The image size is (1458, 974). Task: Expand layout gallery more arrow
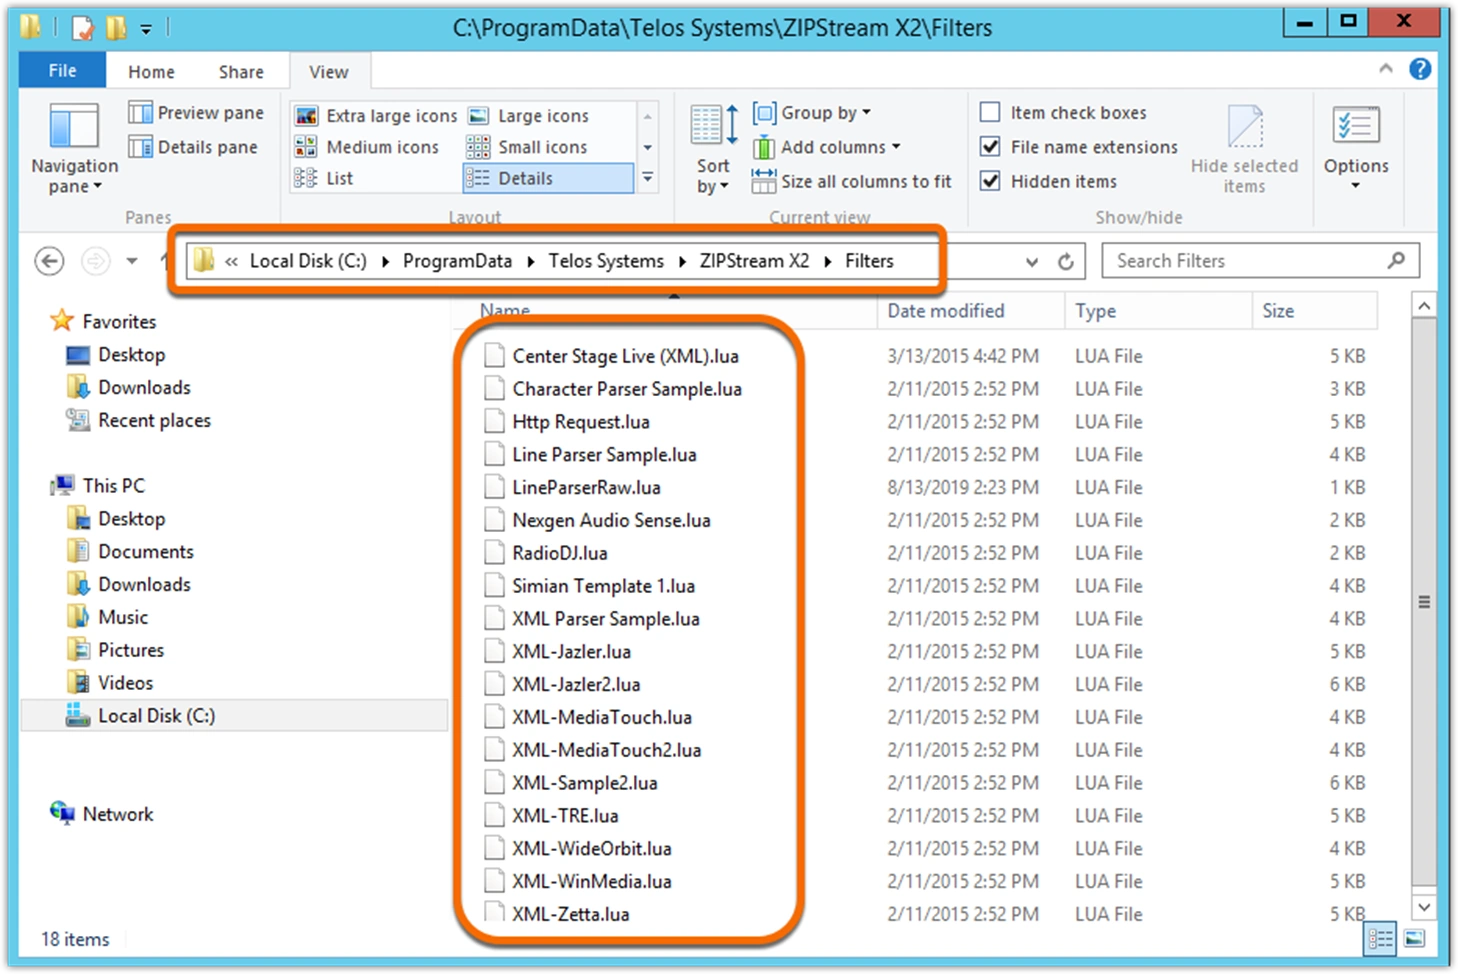[x=648, y=178]
